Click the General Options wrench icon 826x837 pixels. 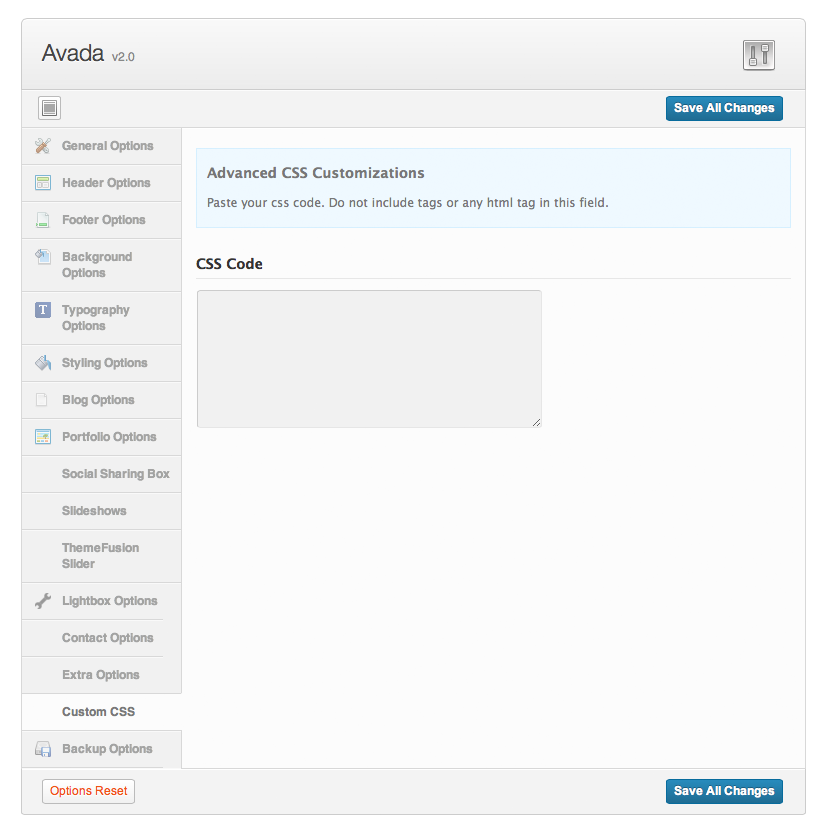(43, 146)
